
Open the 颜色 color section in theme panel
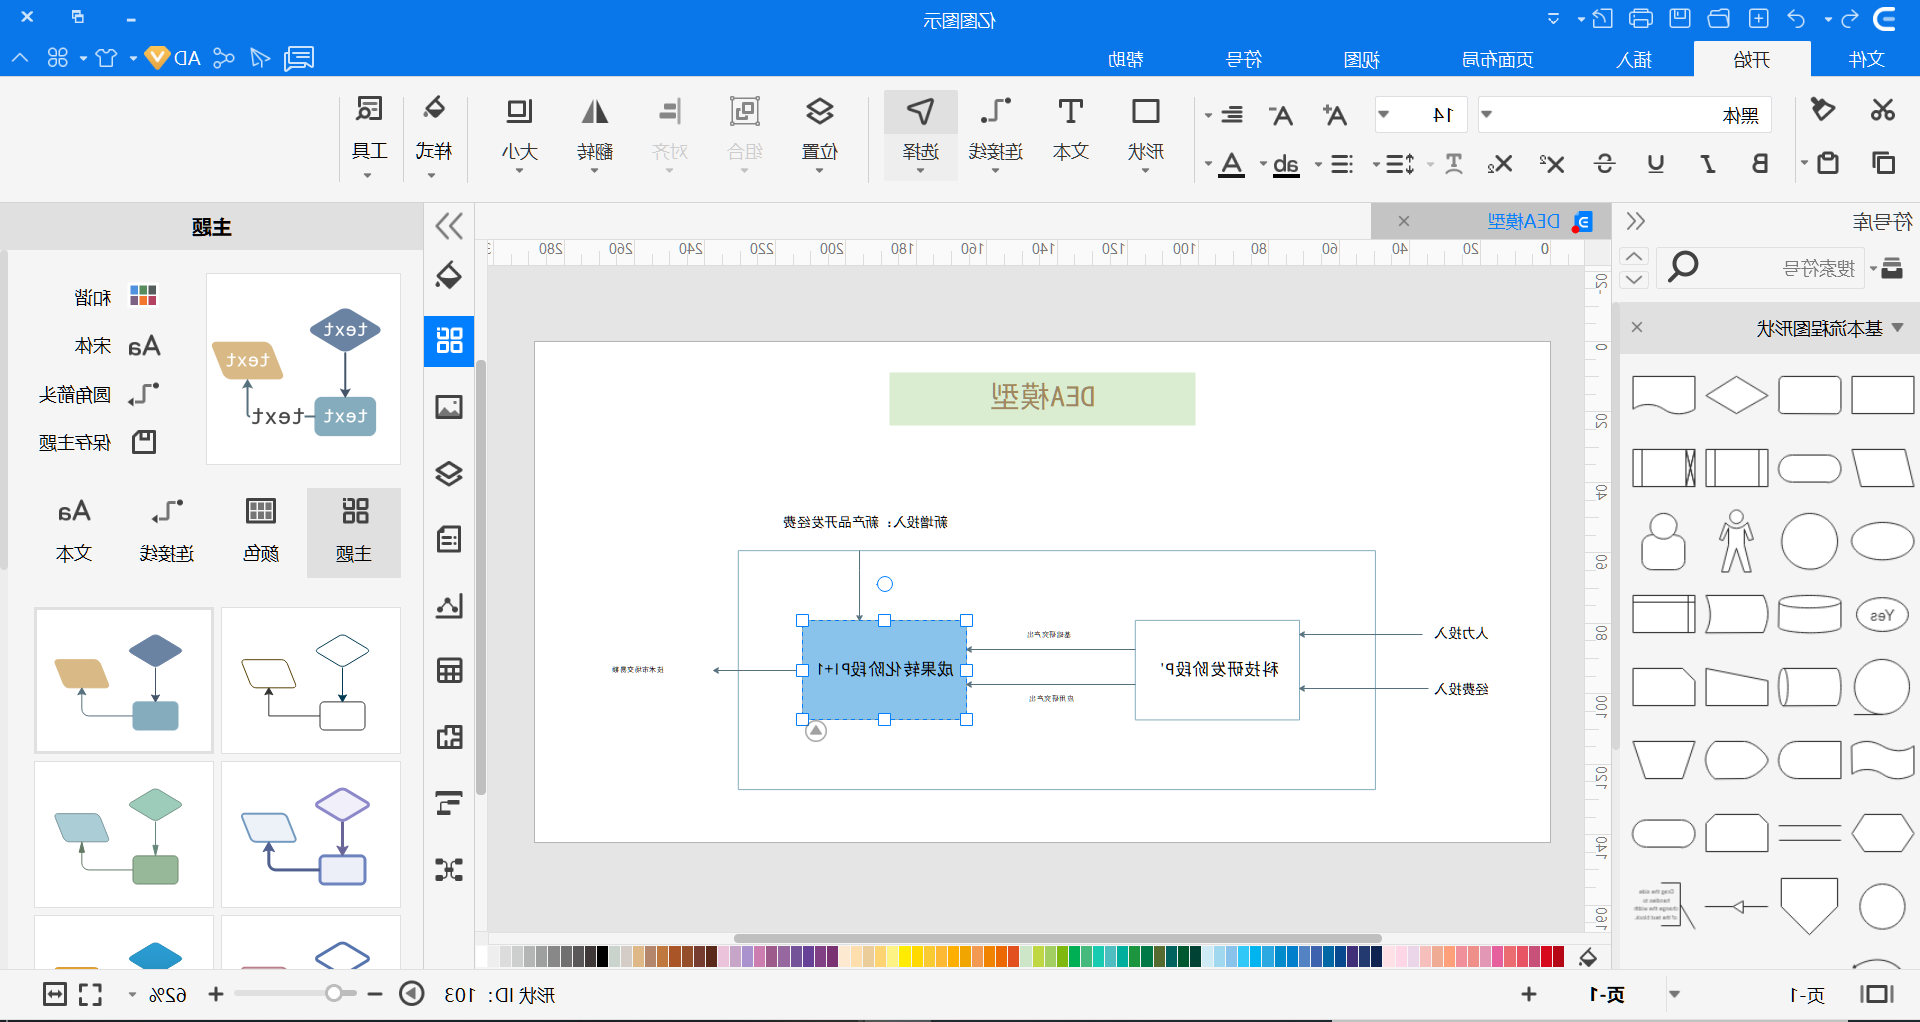point(261,531)
